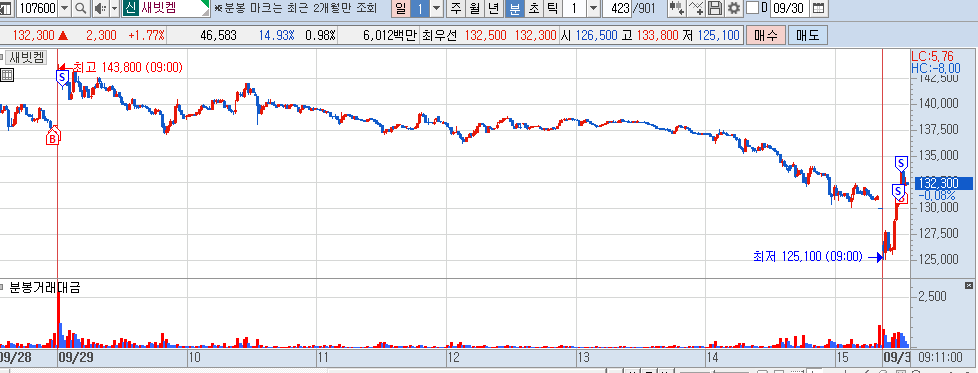This screenshot has height=373, width=978.
Task: Click the 매도 sell button
Action: [808, 35]
